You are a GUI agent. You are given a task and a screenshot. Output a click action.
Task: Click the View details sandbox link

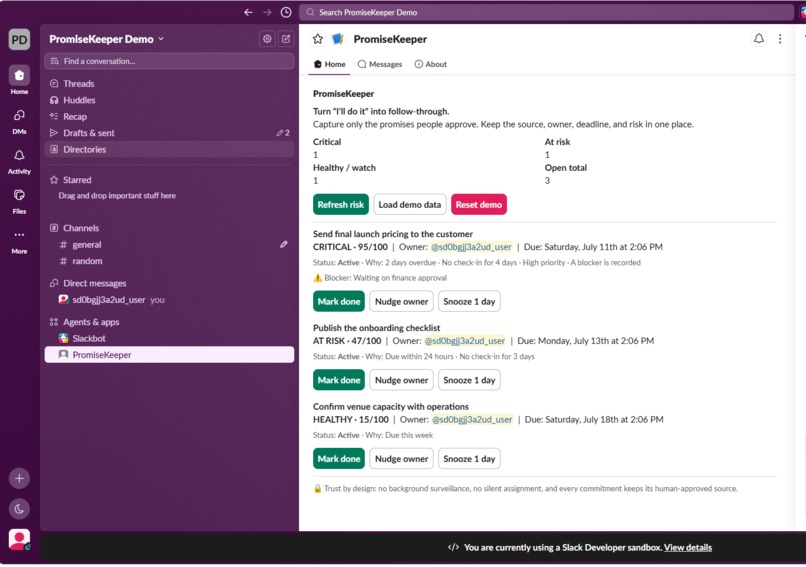pos(688,548)
